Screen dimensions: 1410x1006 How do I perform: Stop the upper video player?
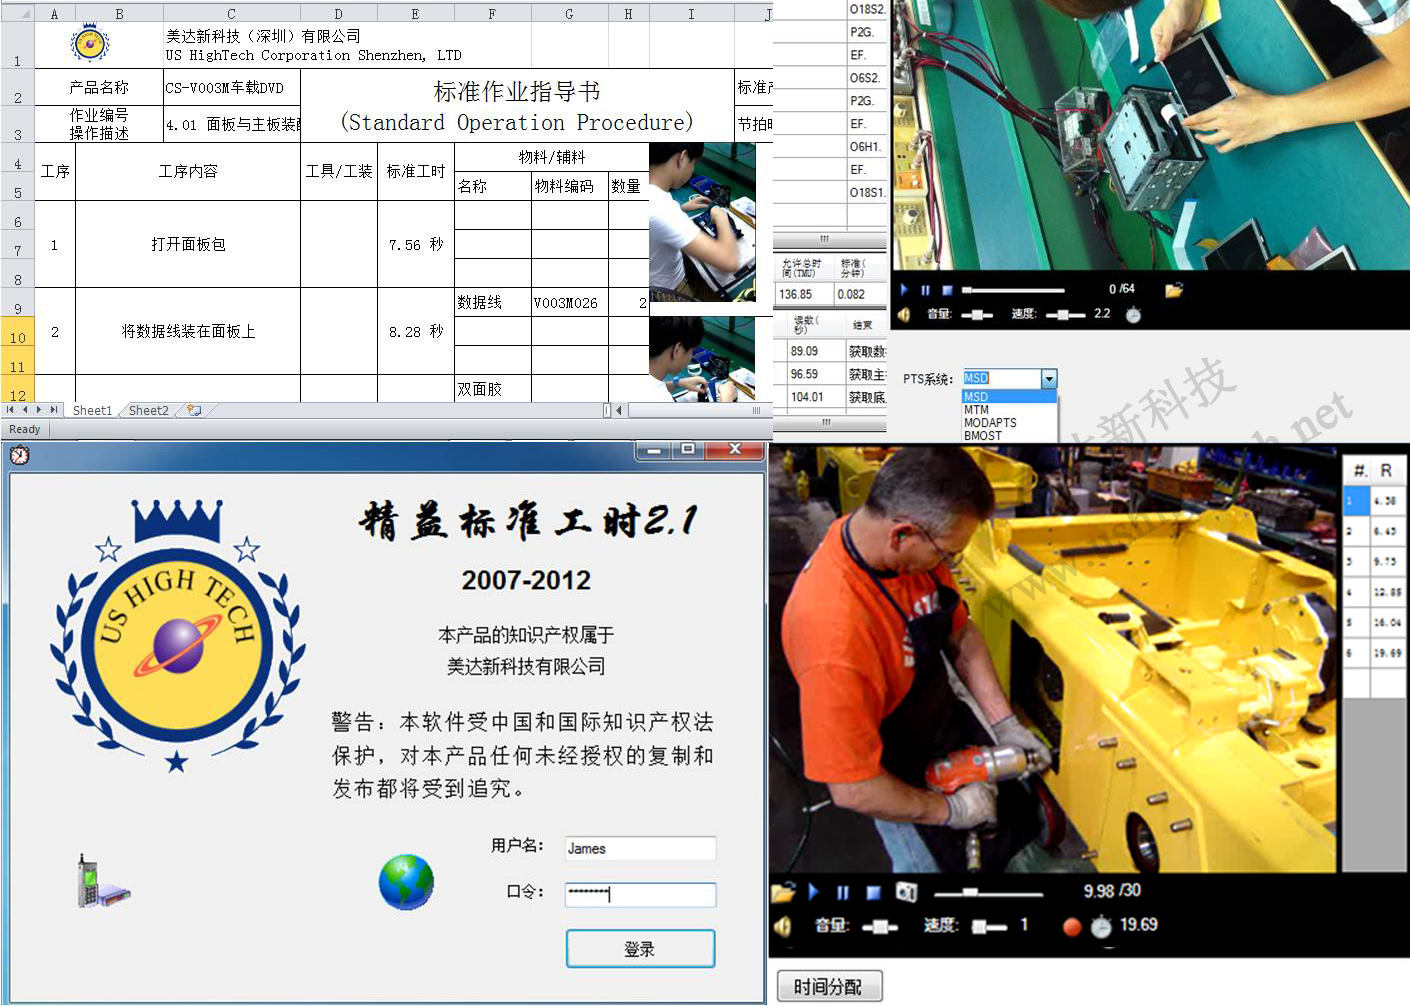click(947, 290)
